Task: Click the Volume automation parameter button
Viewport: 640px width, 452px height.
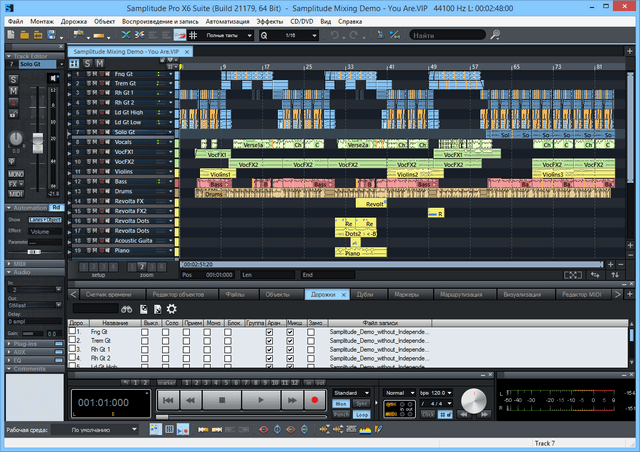Action: coord(38,231)
